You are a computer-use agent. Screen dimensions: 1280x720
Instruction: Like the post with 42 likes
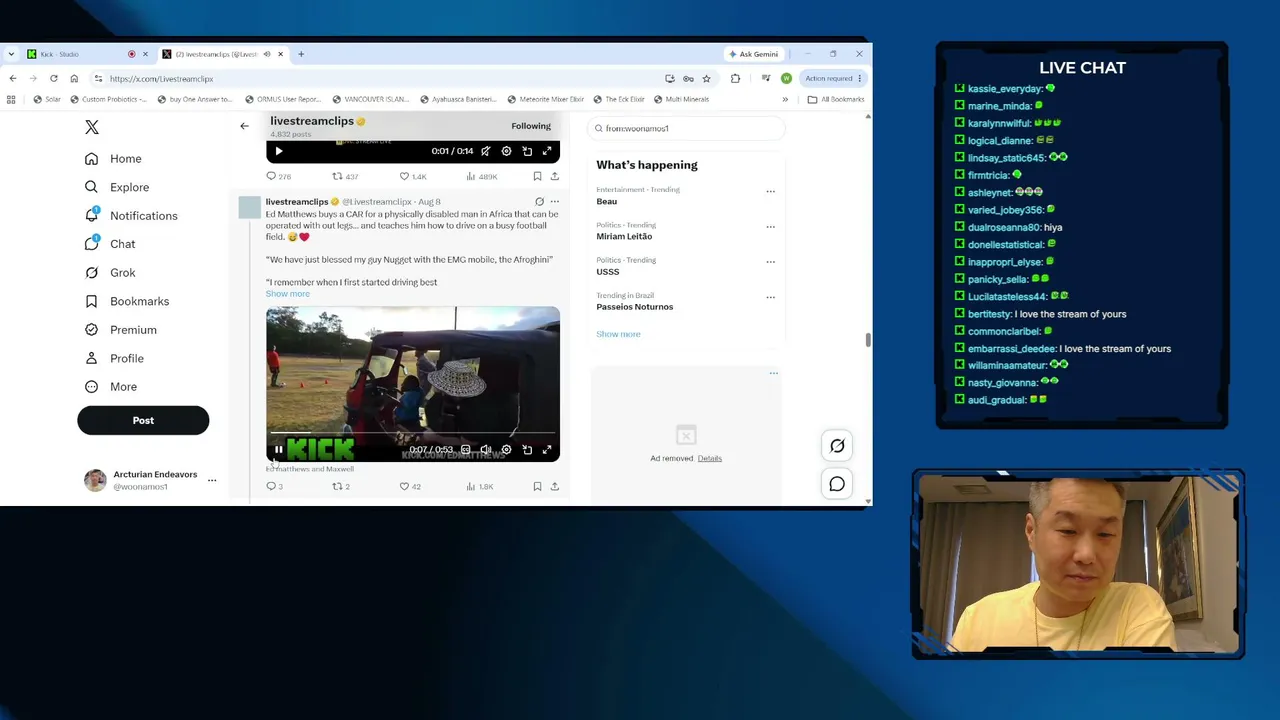[x=410, y=487]
